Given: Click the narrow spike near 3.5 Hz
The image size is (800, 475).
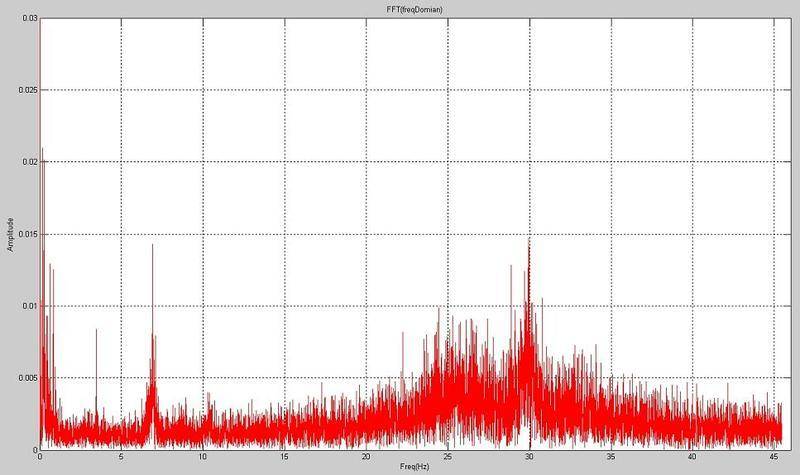Looking at the screenshot, I should pos(96,330).
